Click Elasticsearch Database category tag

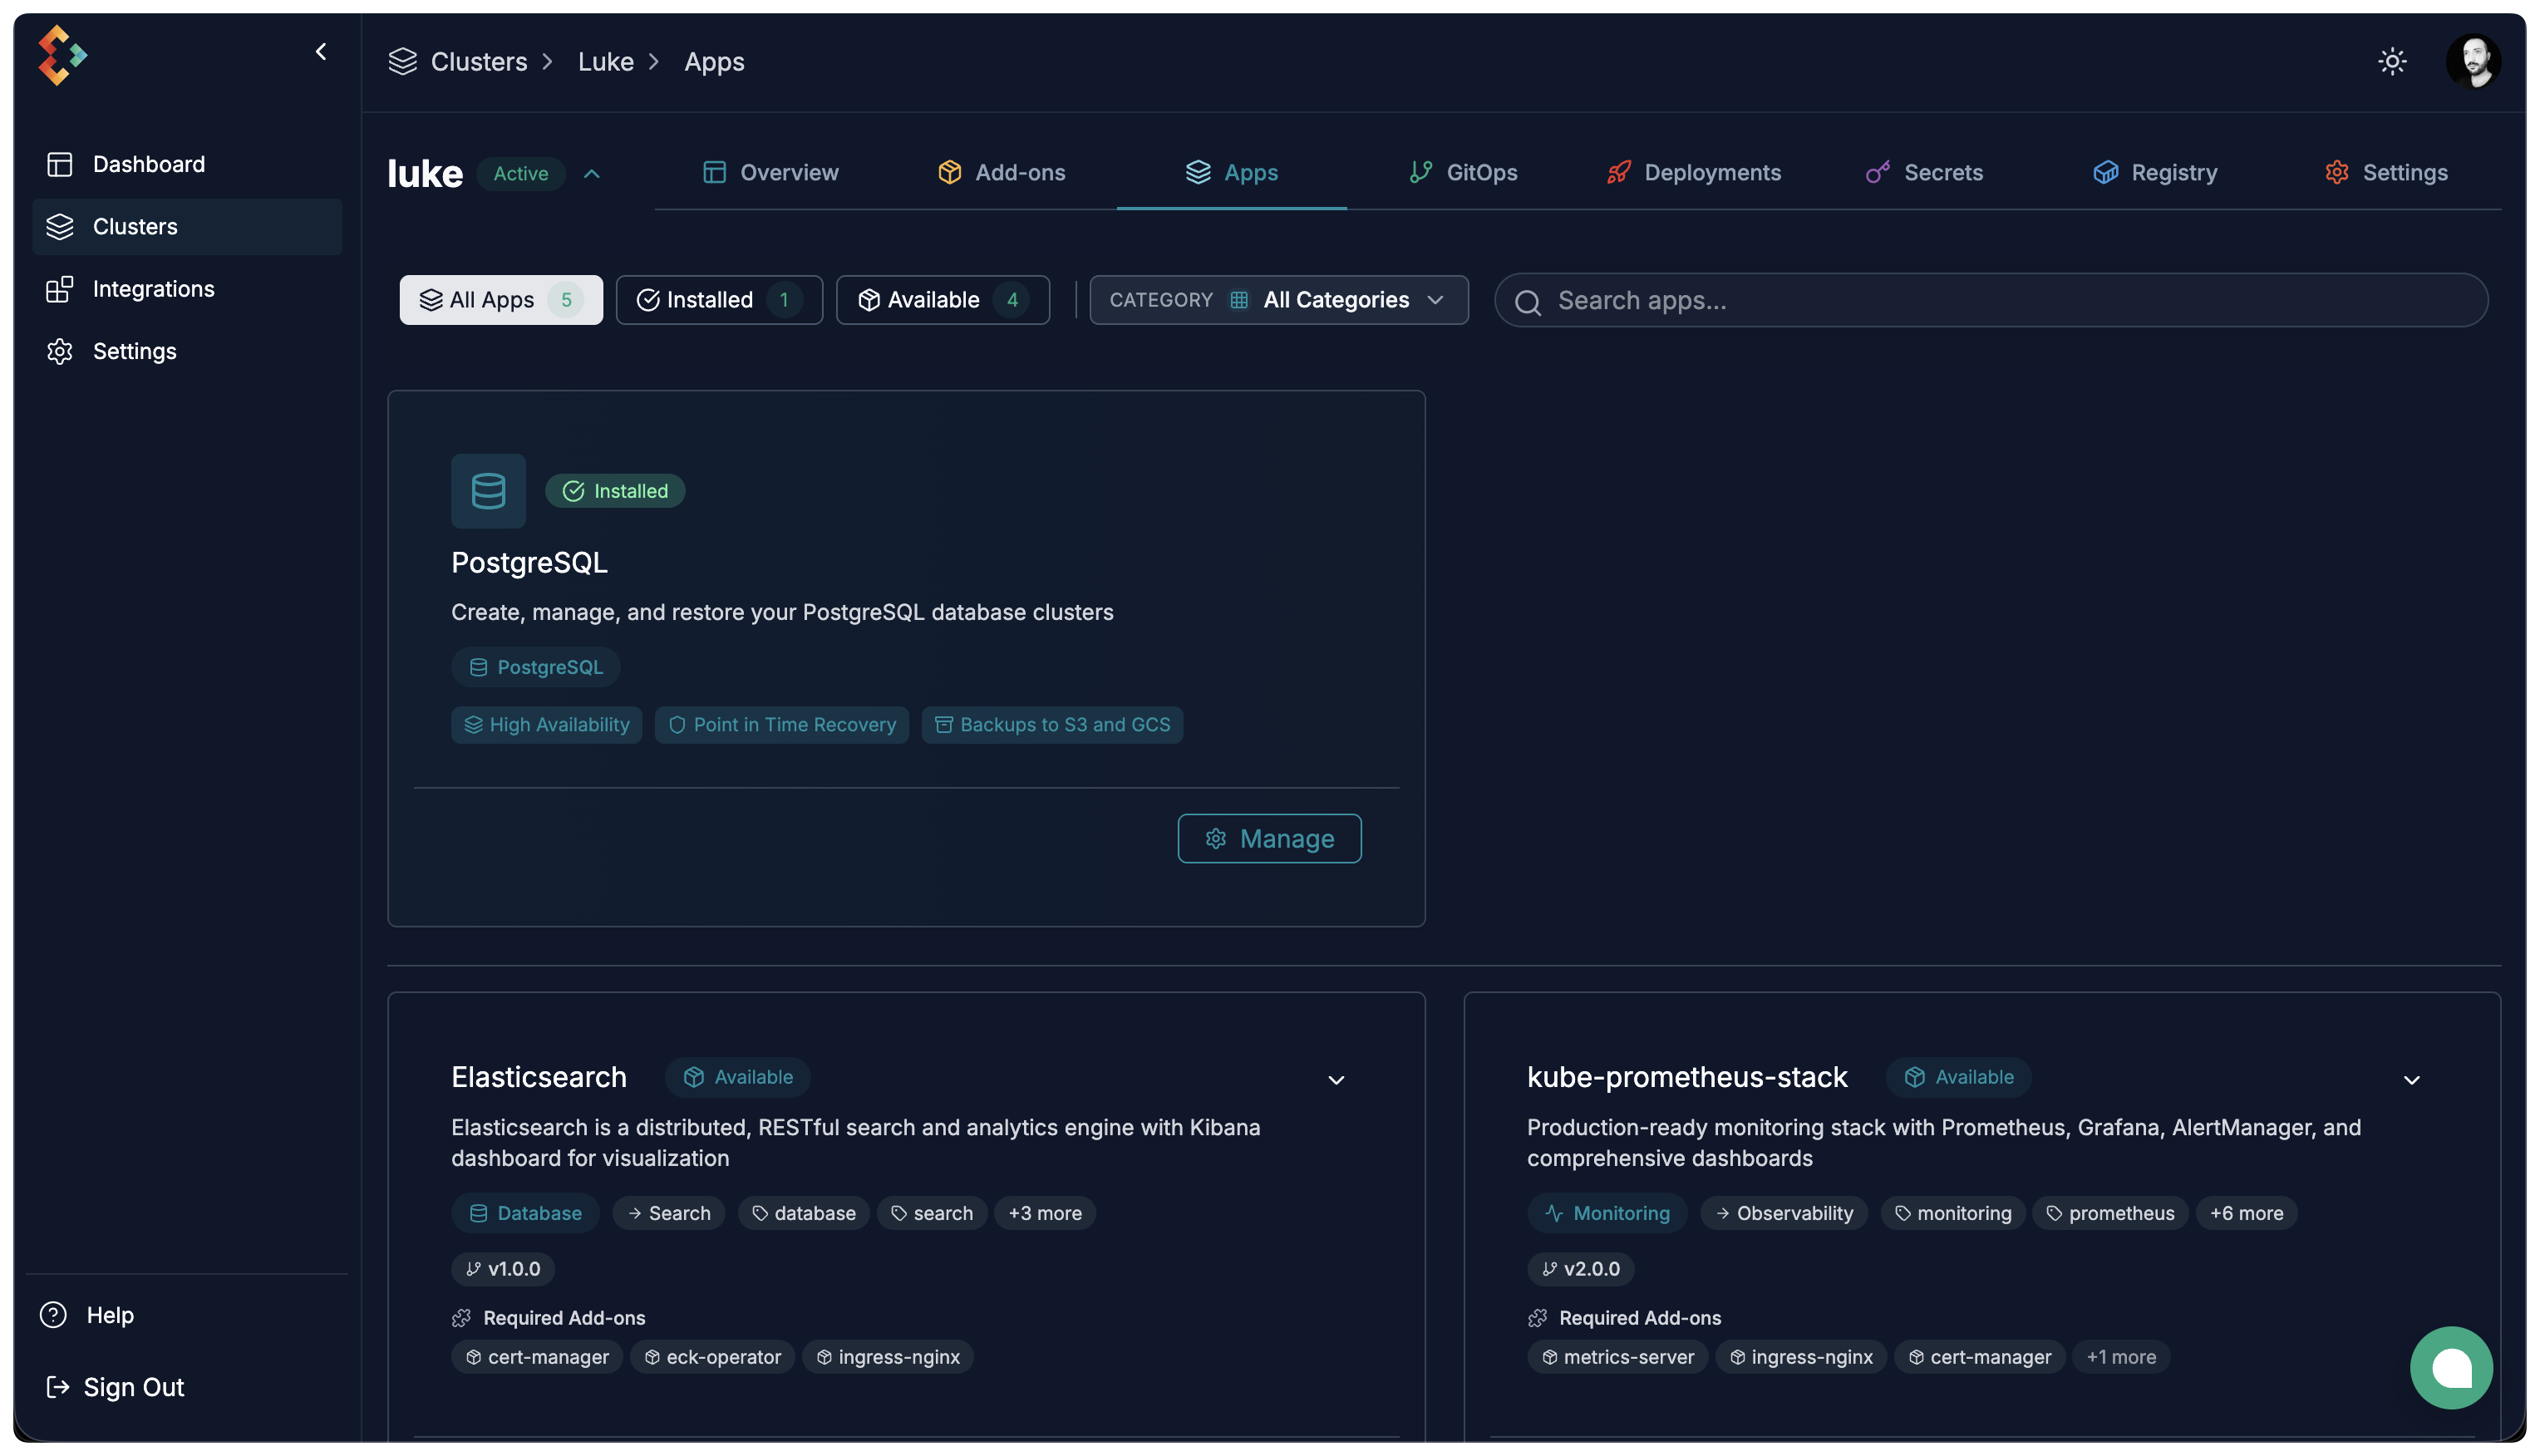click(525, 1213)
